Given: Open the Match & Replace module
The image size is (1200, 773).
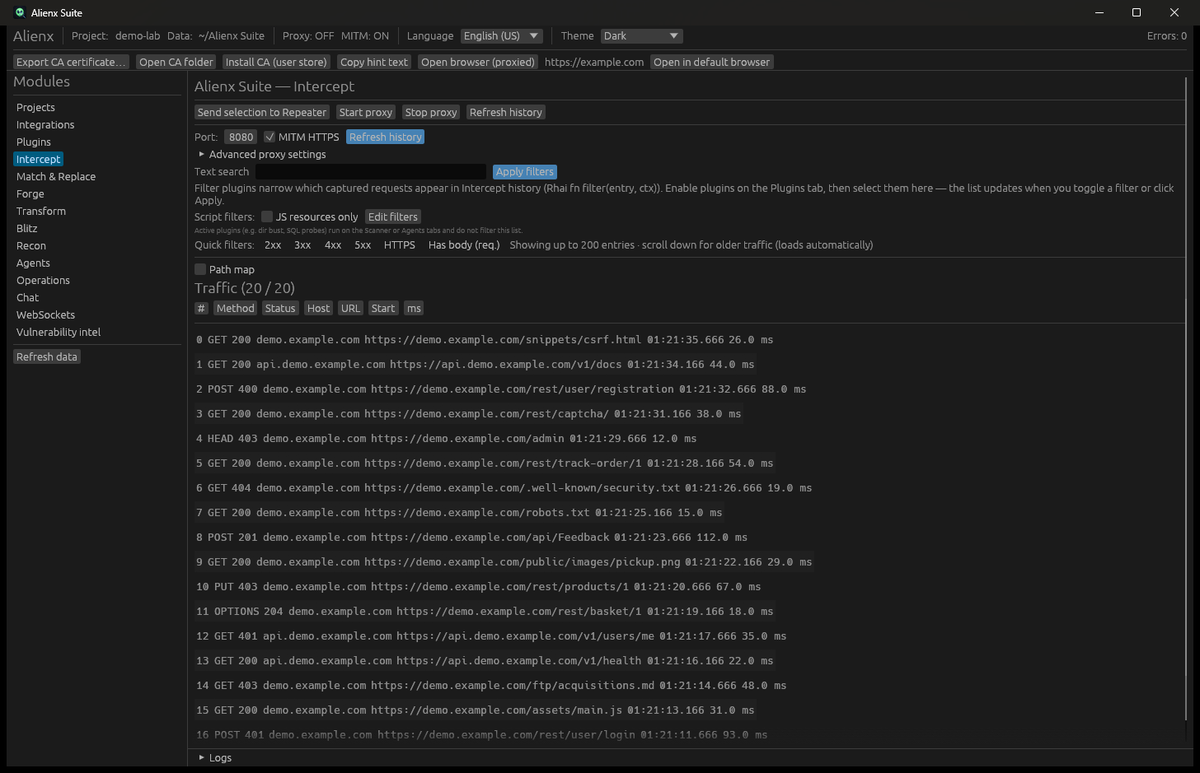Looking at the screenshot, I should (56, 177).
